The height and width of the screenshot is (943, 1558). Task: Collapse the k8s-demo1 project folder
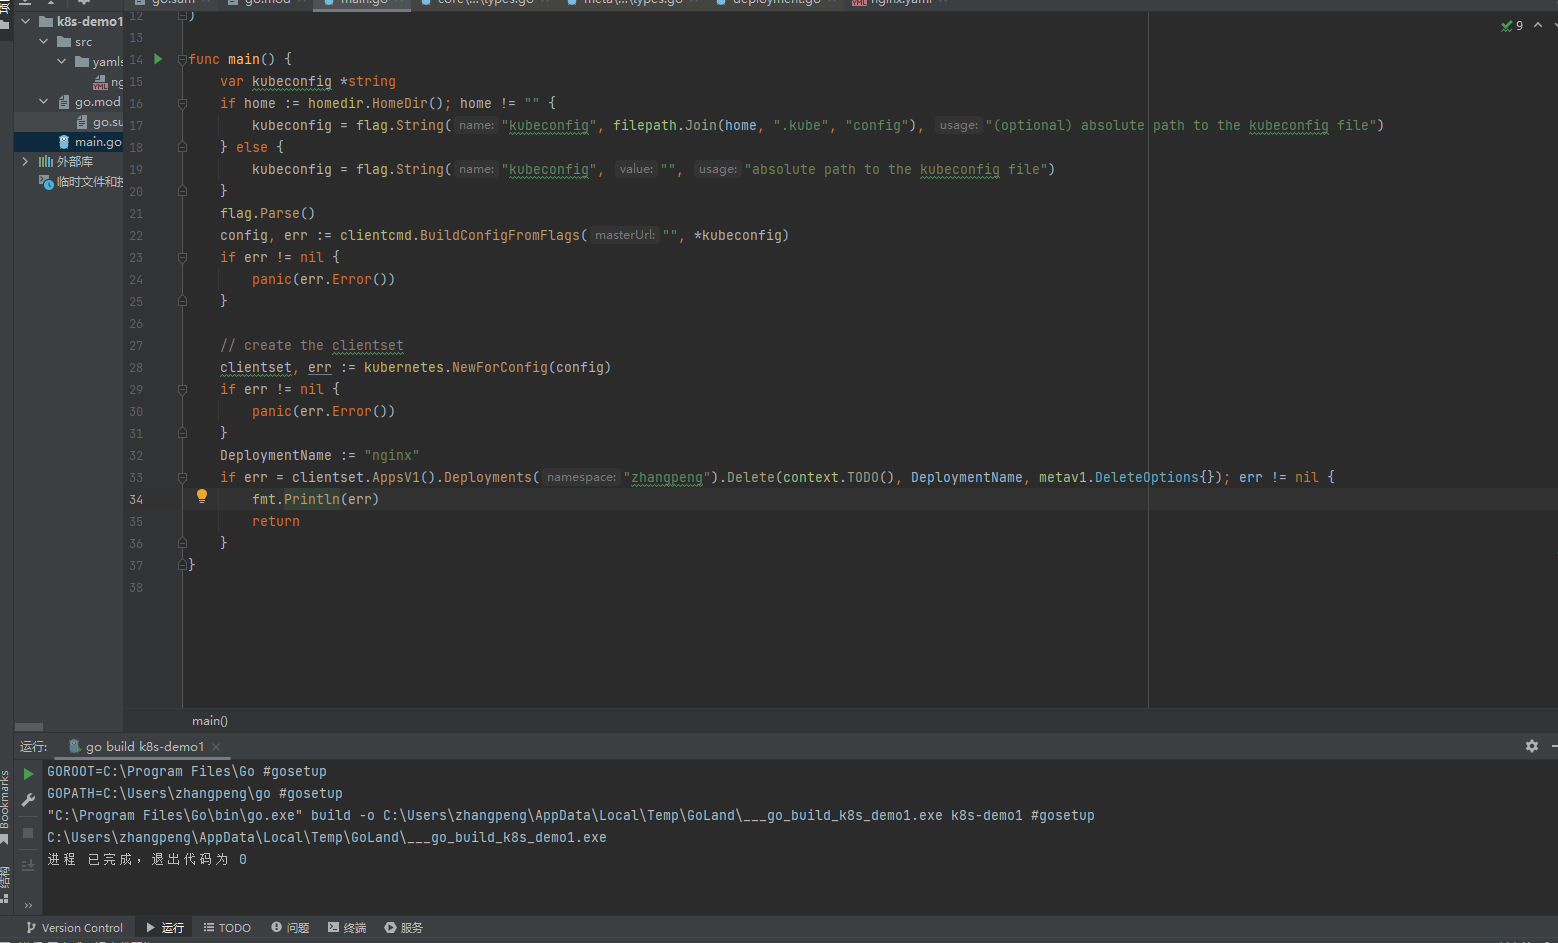(26, 21)
